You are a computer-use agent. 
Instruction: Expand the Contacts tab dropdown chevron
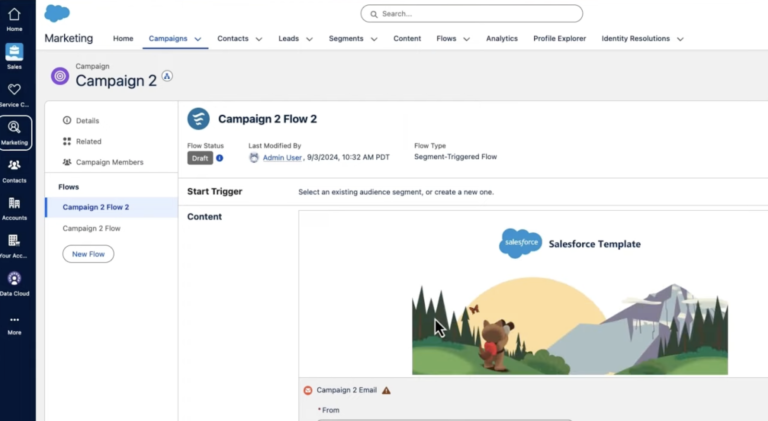259,39
